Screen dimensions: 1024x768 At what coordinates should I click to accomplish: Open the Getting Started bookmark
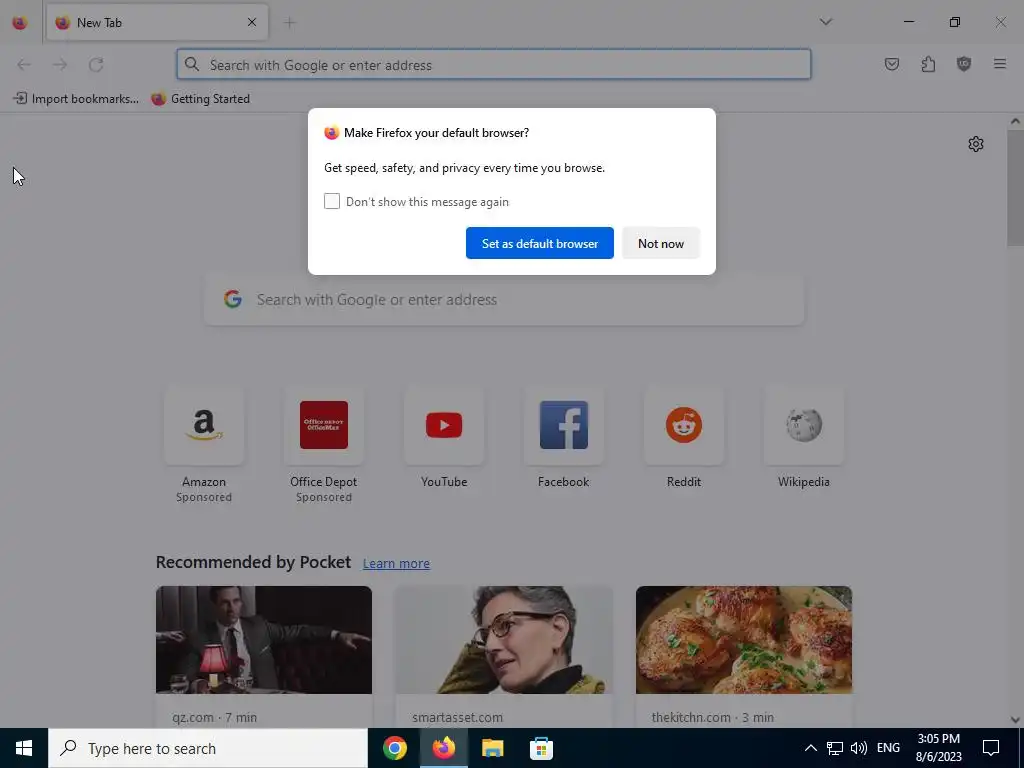[200, 99]
